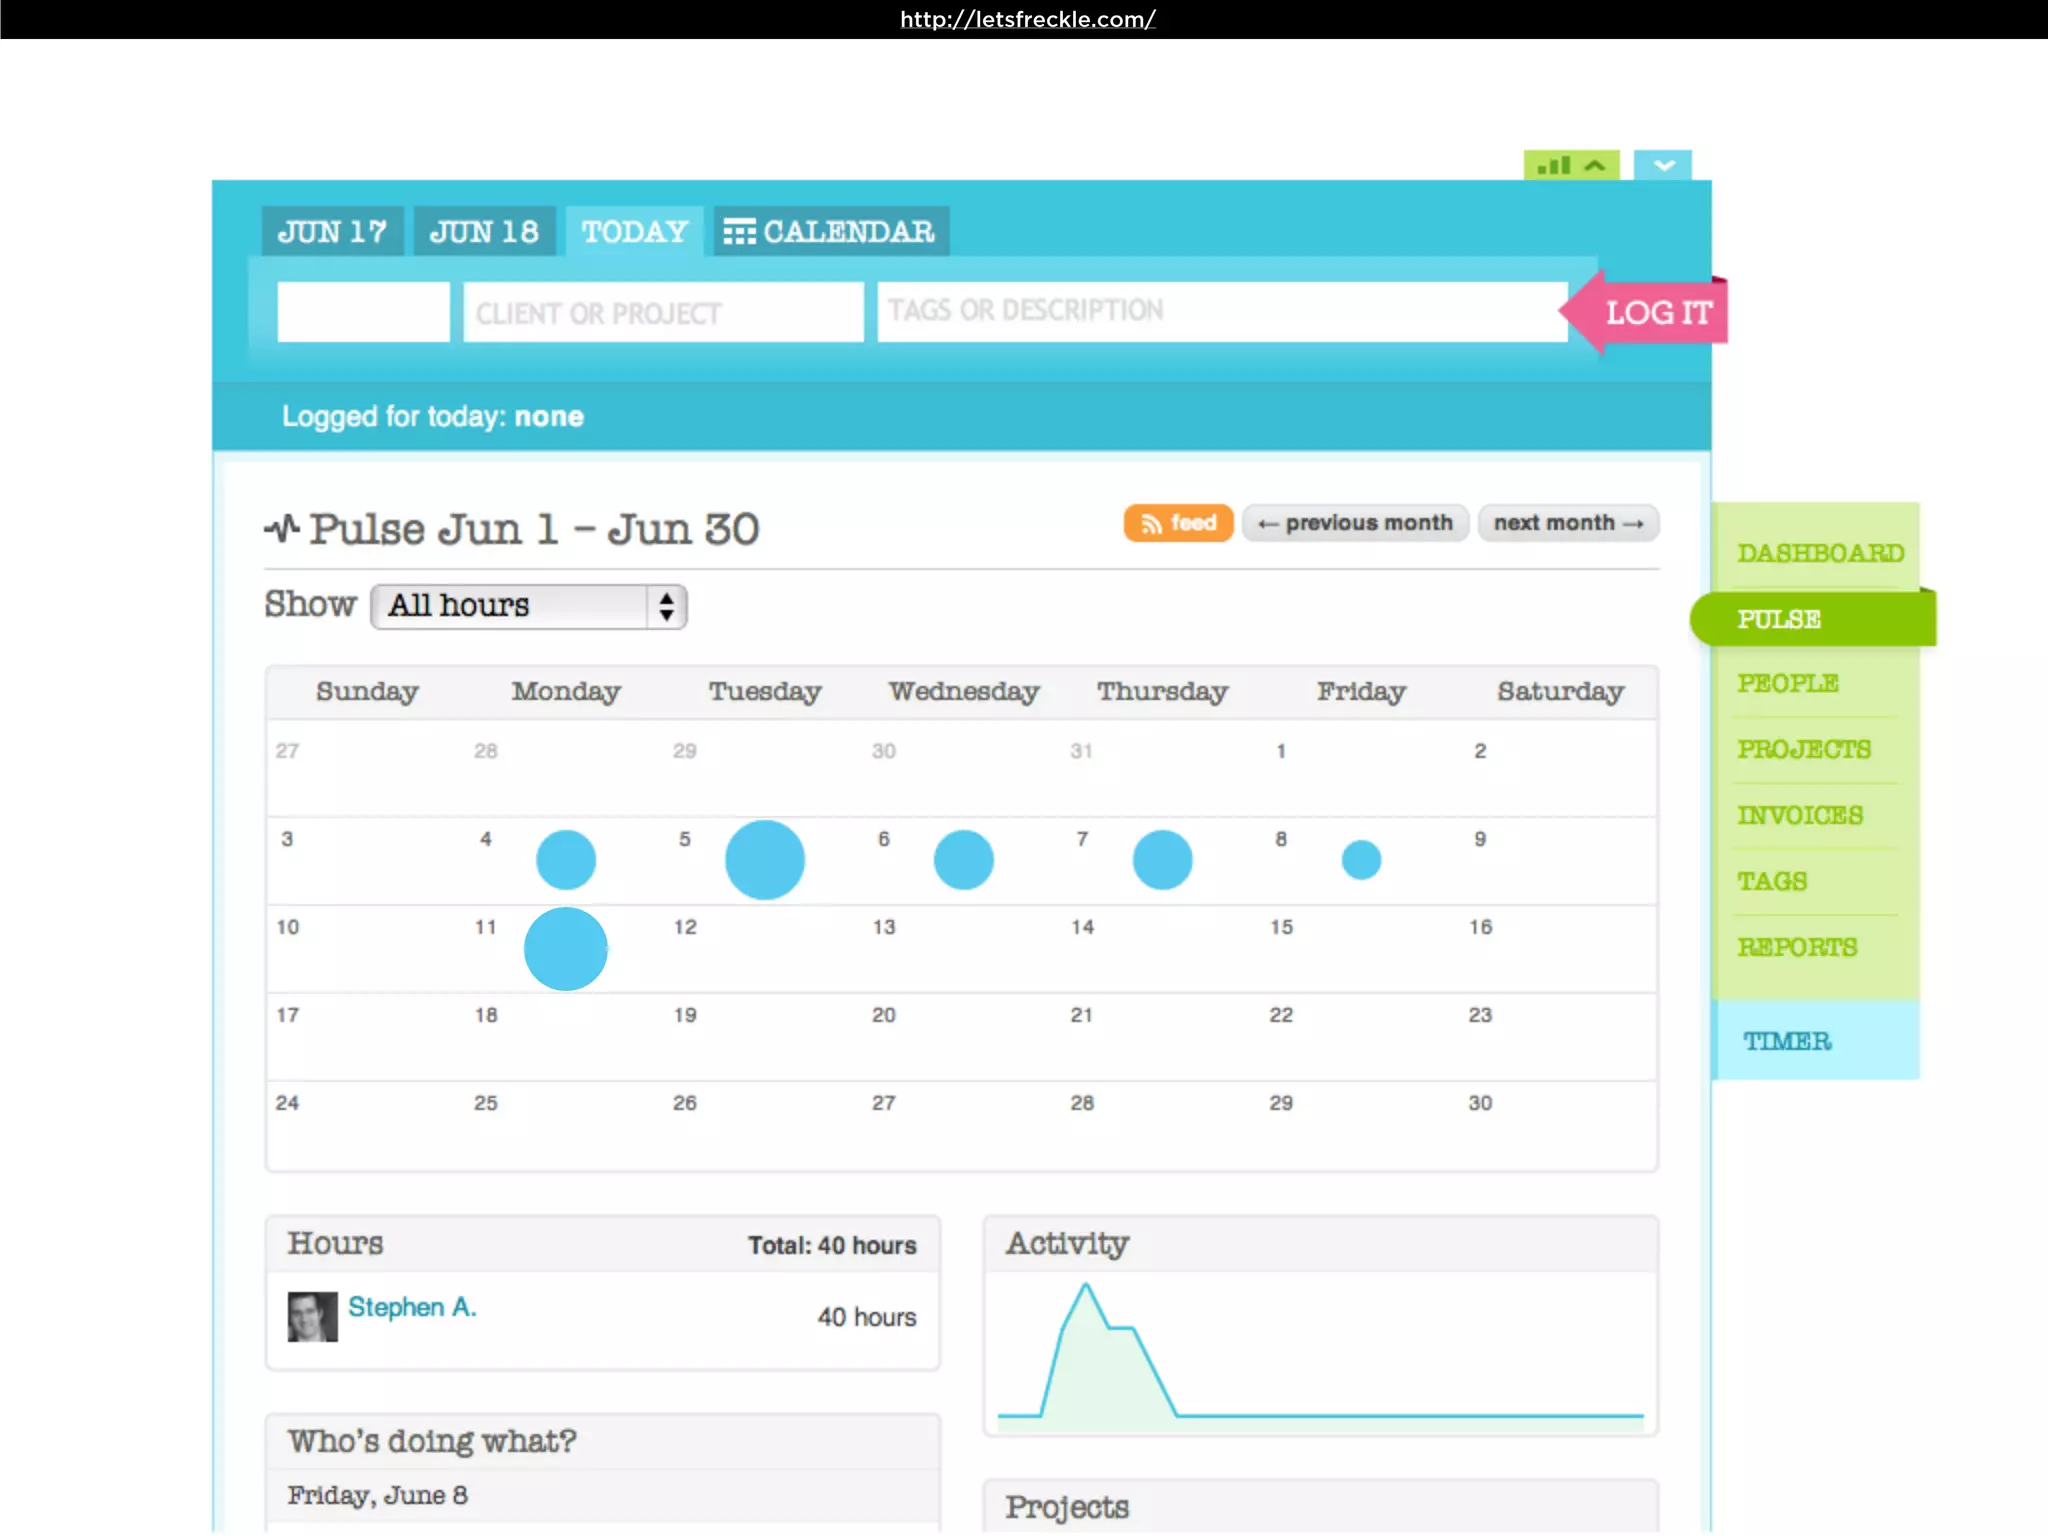Click the pulse icon beside the Pulse heading
This screenshot has height=1536, width=2048.
click(282, 528)
